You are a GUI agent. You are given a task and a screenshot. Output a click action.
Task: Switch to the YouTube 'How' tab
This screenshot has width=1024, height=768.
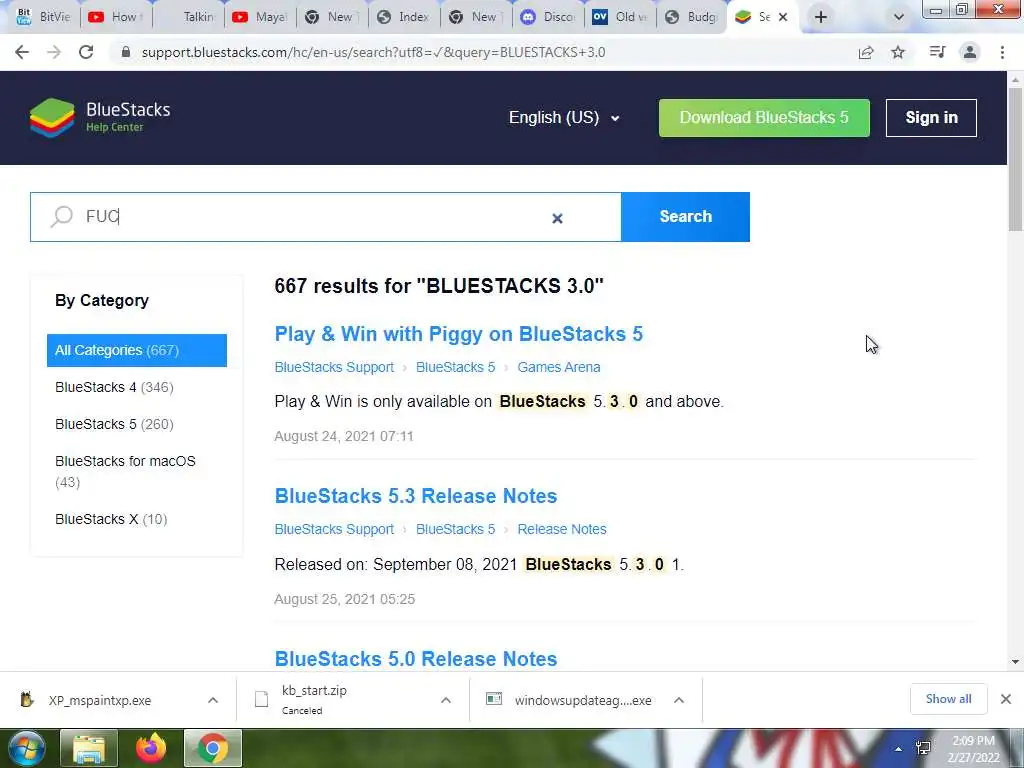116,17
